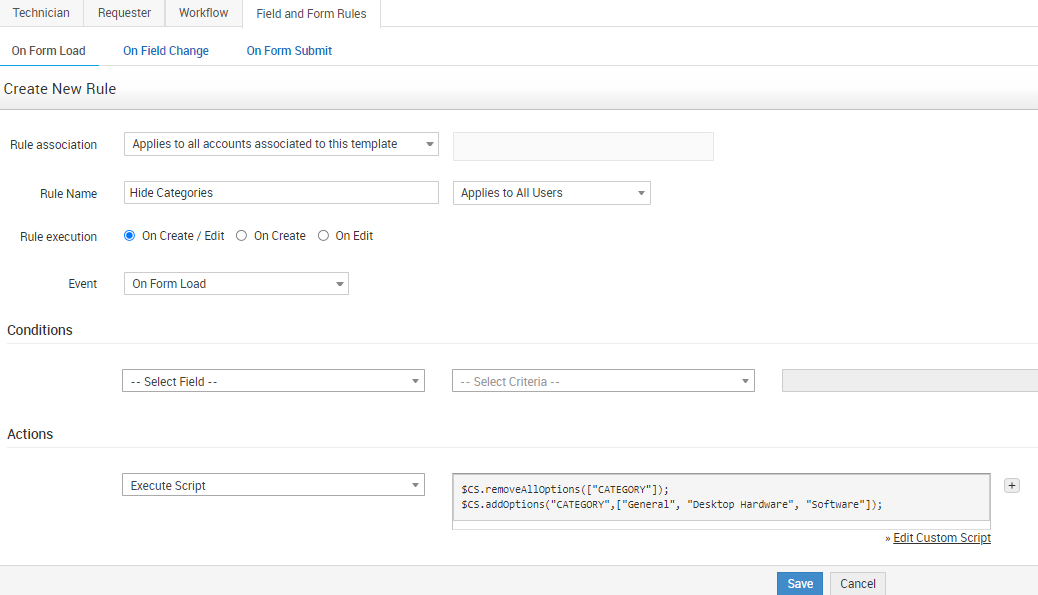This screenshot has width=1038, height=595.
Task: Select the Field and Form Rules tab
Action: 311,14
